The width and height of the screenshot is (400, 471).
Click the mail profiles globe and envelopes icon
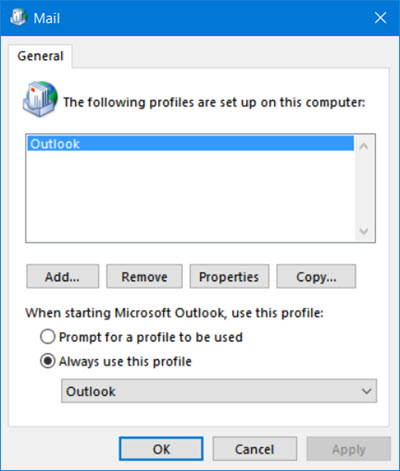coord(40,99)
